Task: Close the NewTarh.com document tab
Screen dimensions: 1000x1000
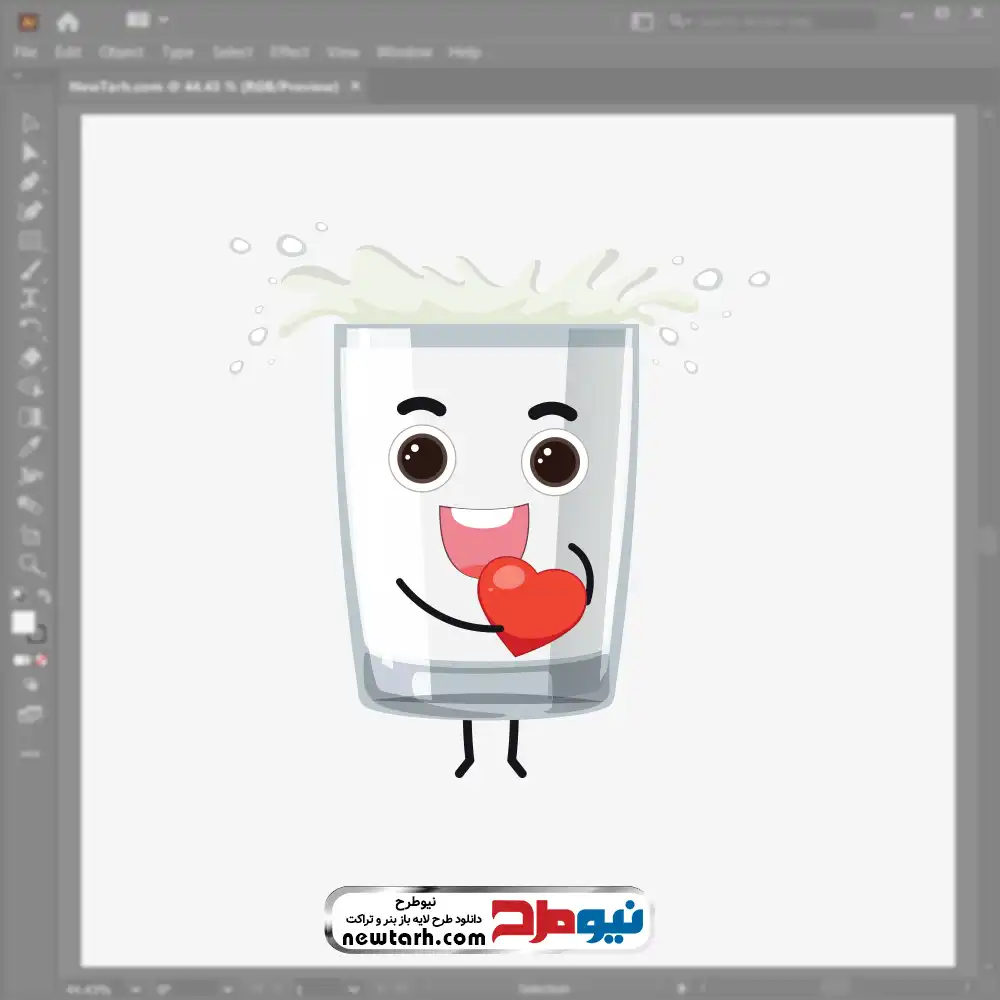Action: 354,87
